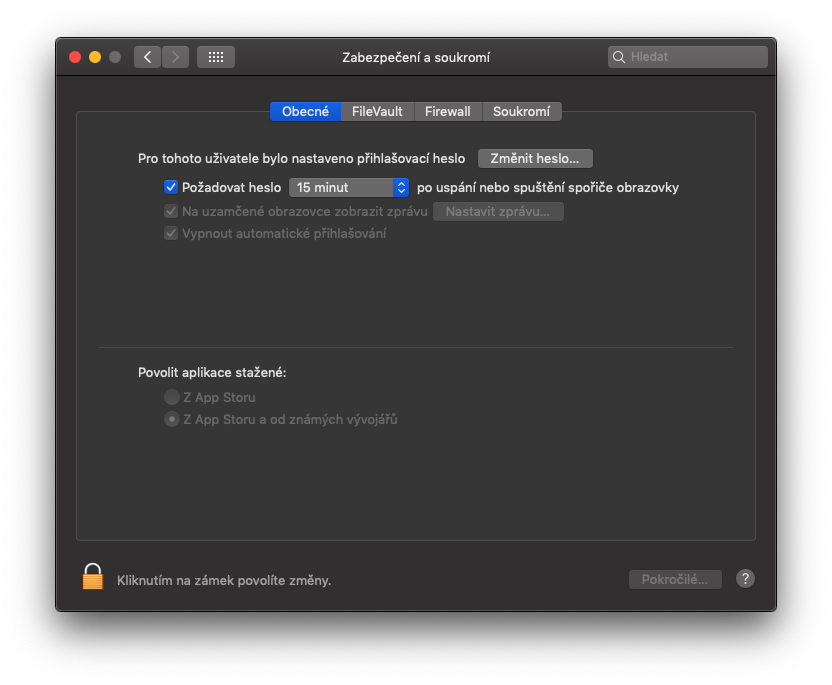The height and width of the screenshot is (685, 832).
Task: Click the Pokročilé button
Action: tap(675, 580)
